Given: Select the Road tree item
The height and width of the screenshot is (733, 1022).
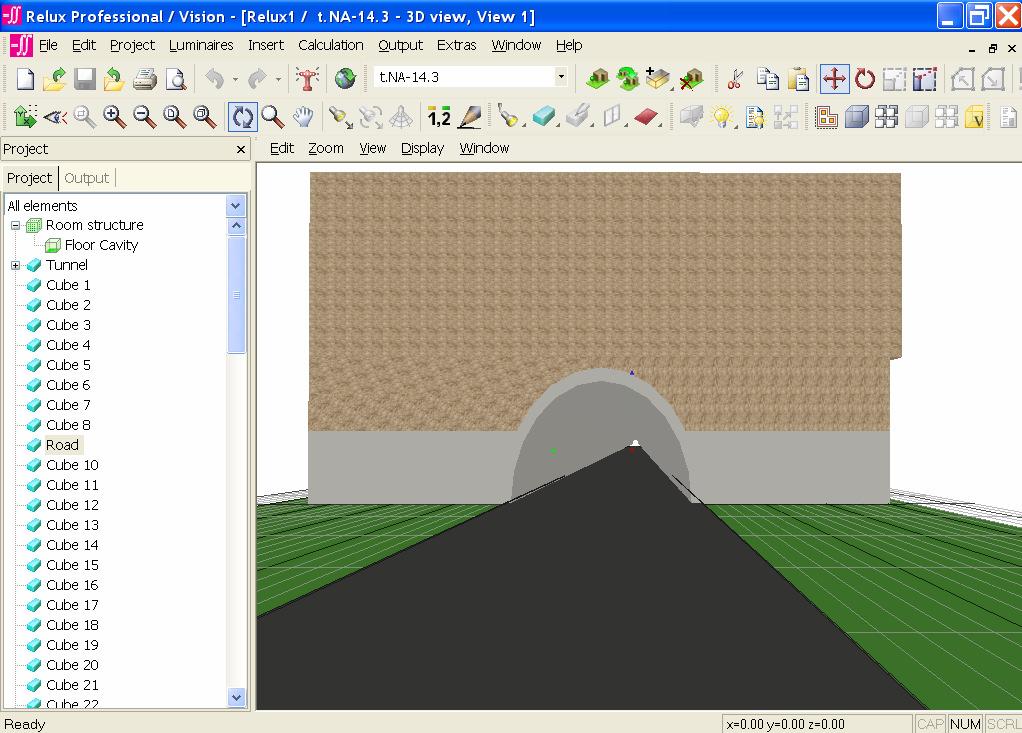Looking at the screenshot, I should click(62, 446).
